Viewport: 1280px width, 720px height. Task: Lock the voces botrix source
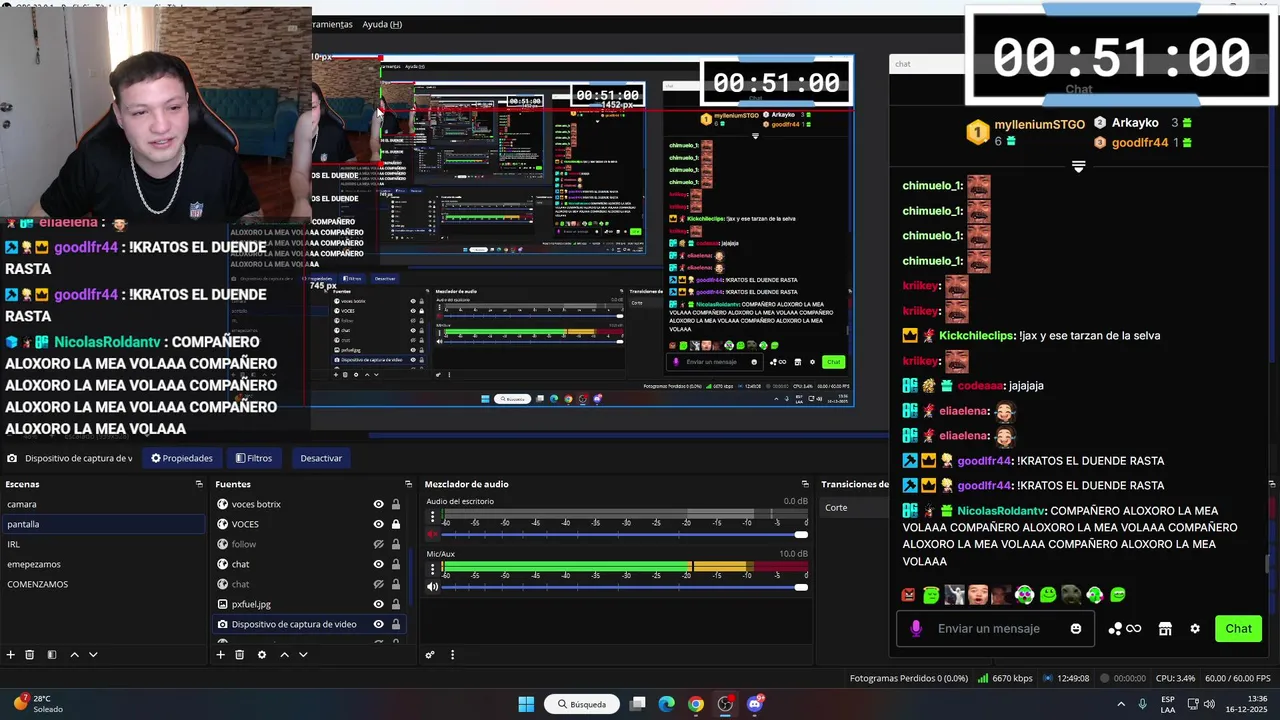pos(396,504)
